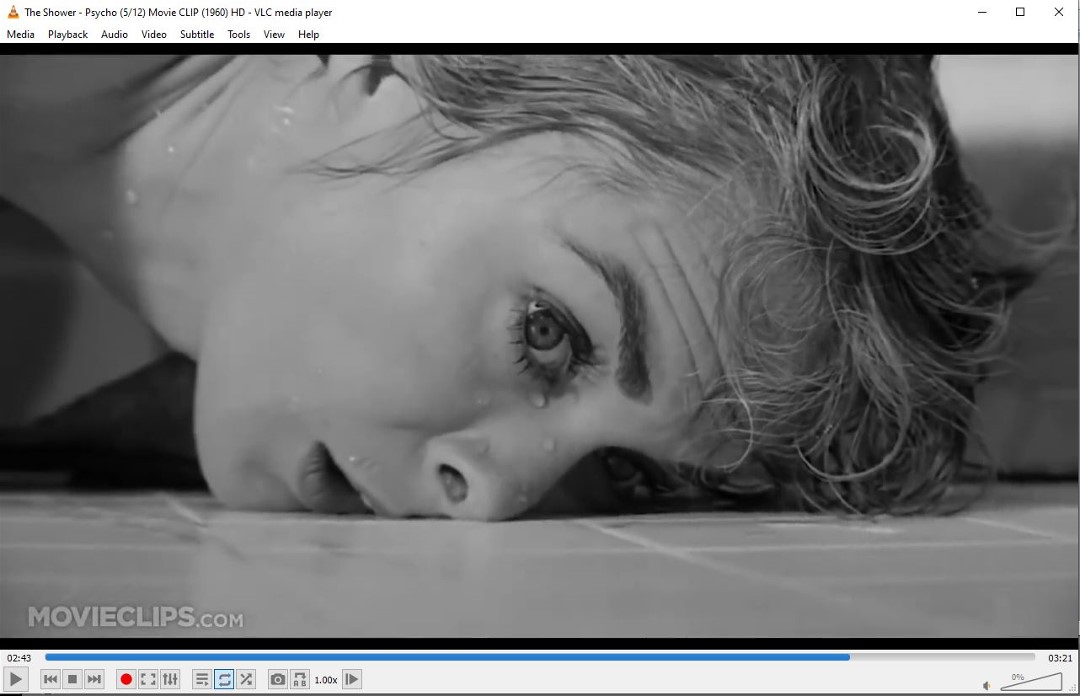Open the Playback menu
1080x696 pixels.
click(x=68, y=34)
